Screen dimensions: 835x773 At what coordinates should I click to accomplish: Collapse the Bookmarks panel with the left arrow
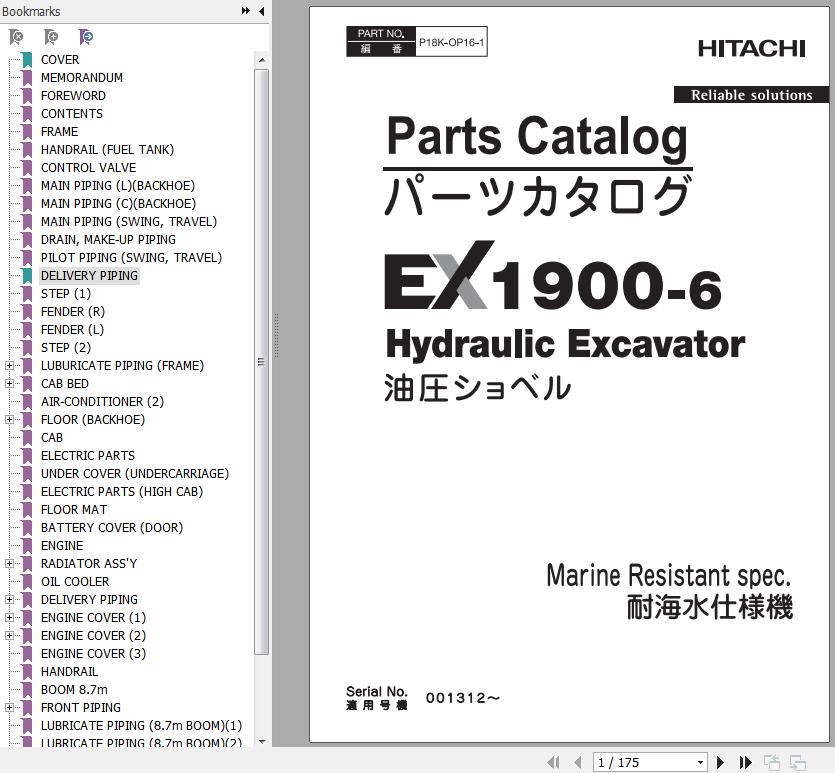[261, 11]
